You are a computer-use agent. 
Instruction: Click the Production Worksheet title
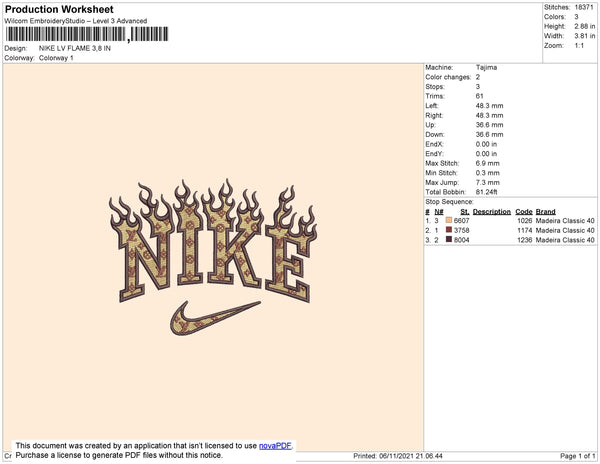[x=59, y=9]
